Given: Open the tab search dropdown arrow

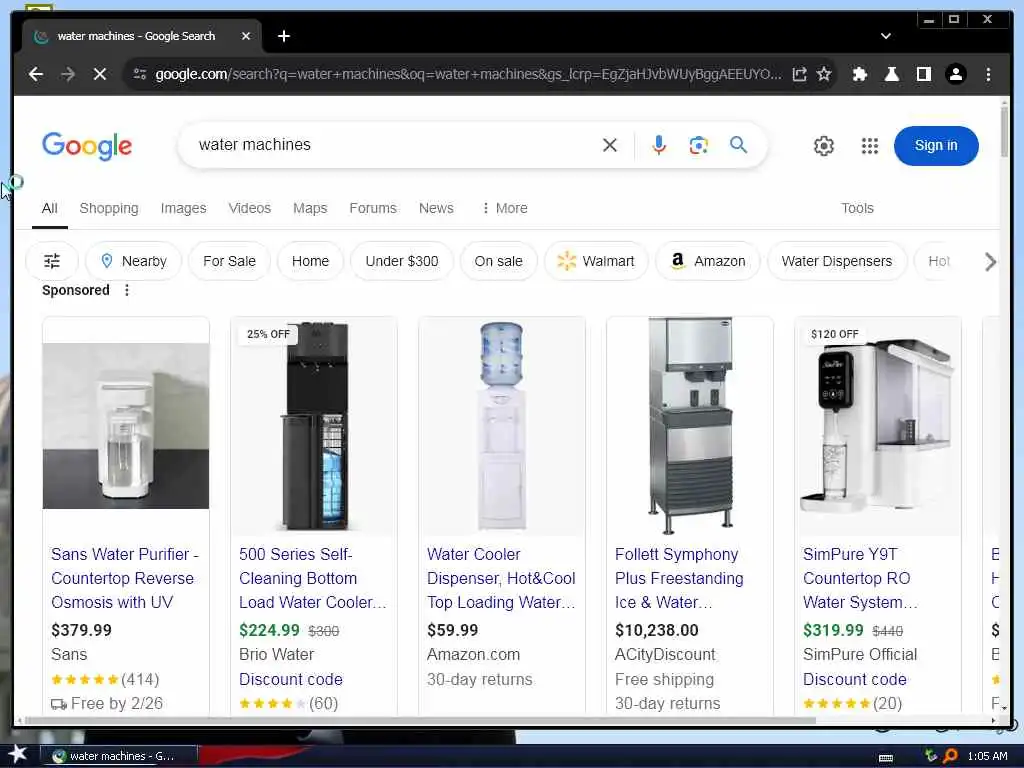Looking at the screenshot, I should 886,37.
